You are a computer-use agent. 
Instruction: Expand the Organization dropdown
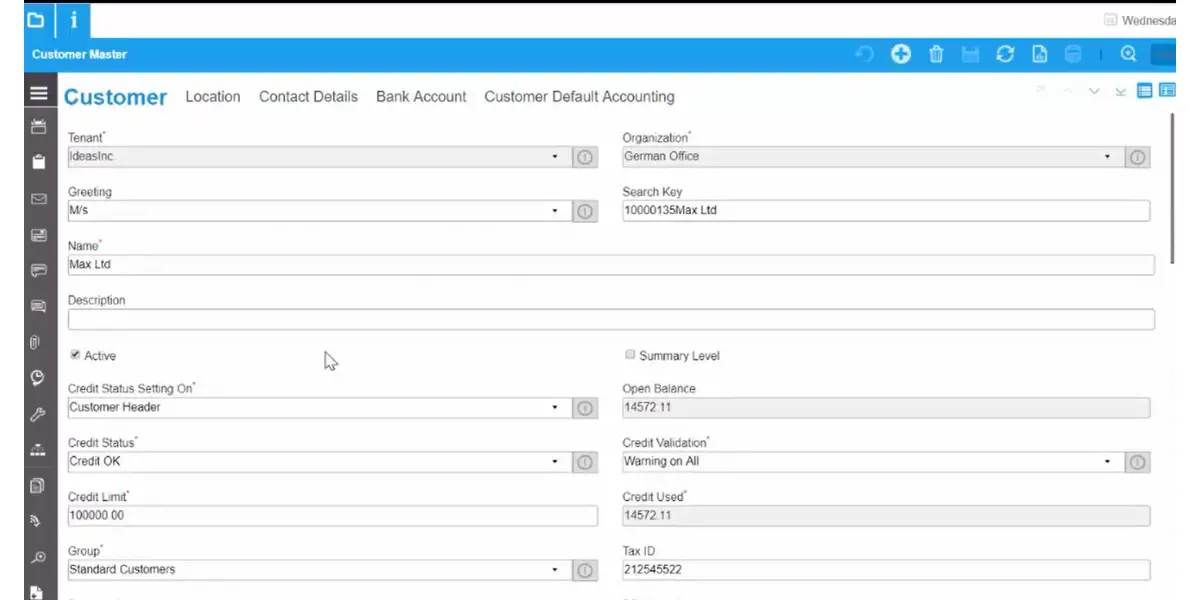1107,157
